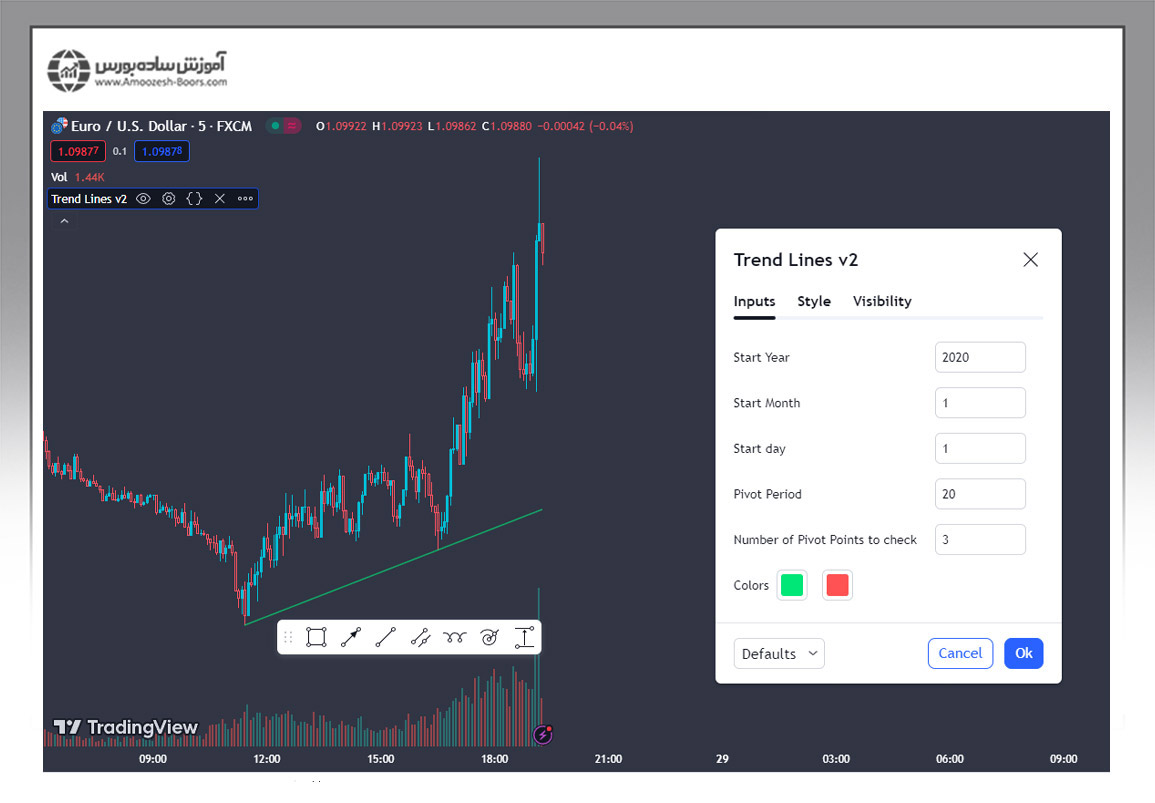Remove Trend Lines v2 indicator from the chart
Viewport: 1155px width, 803px height.
(x=220, y=199)
